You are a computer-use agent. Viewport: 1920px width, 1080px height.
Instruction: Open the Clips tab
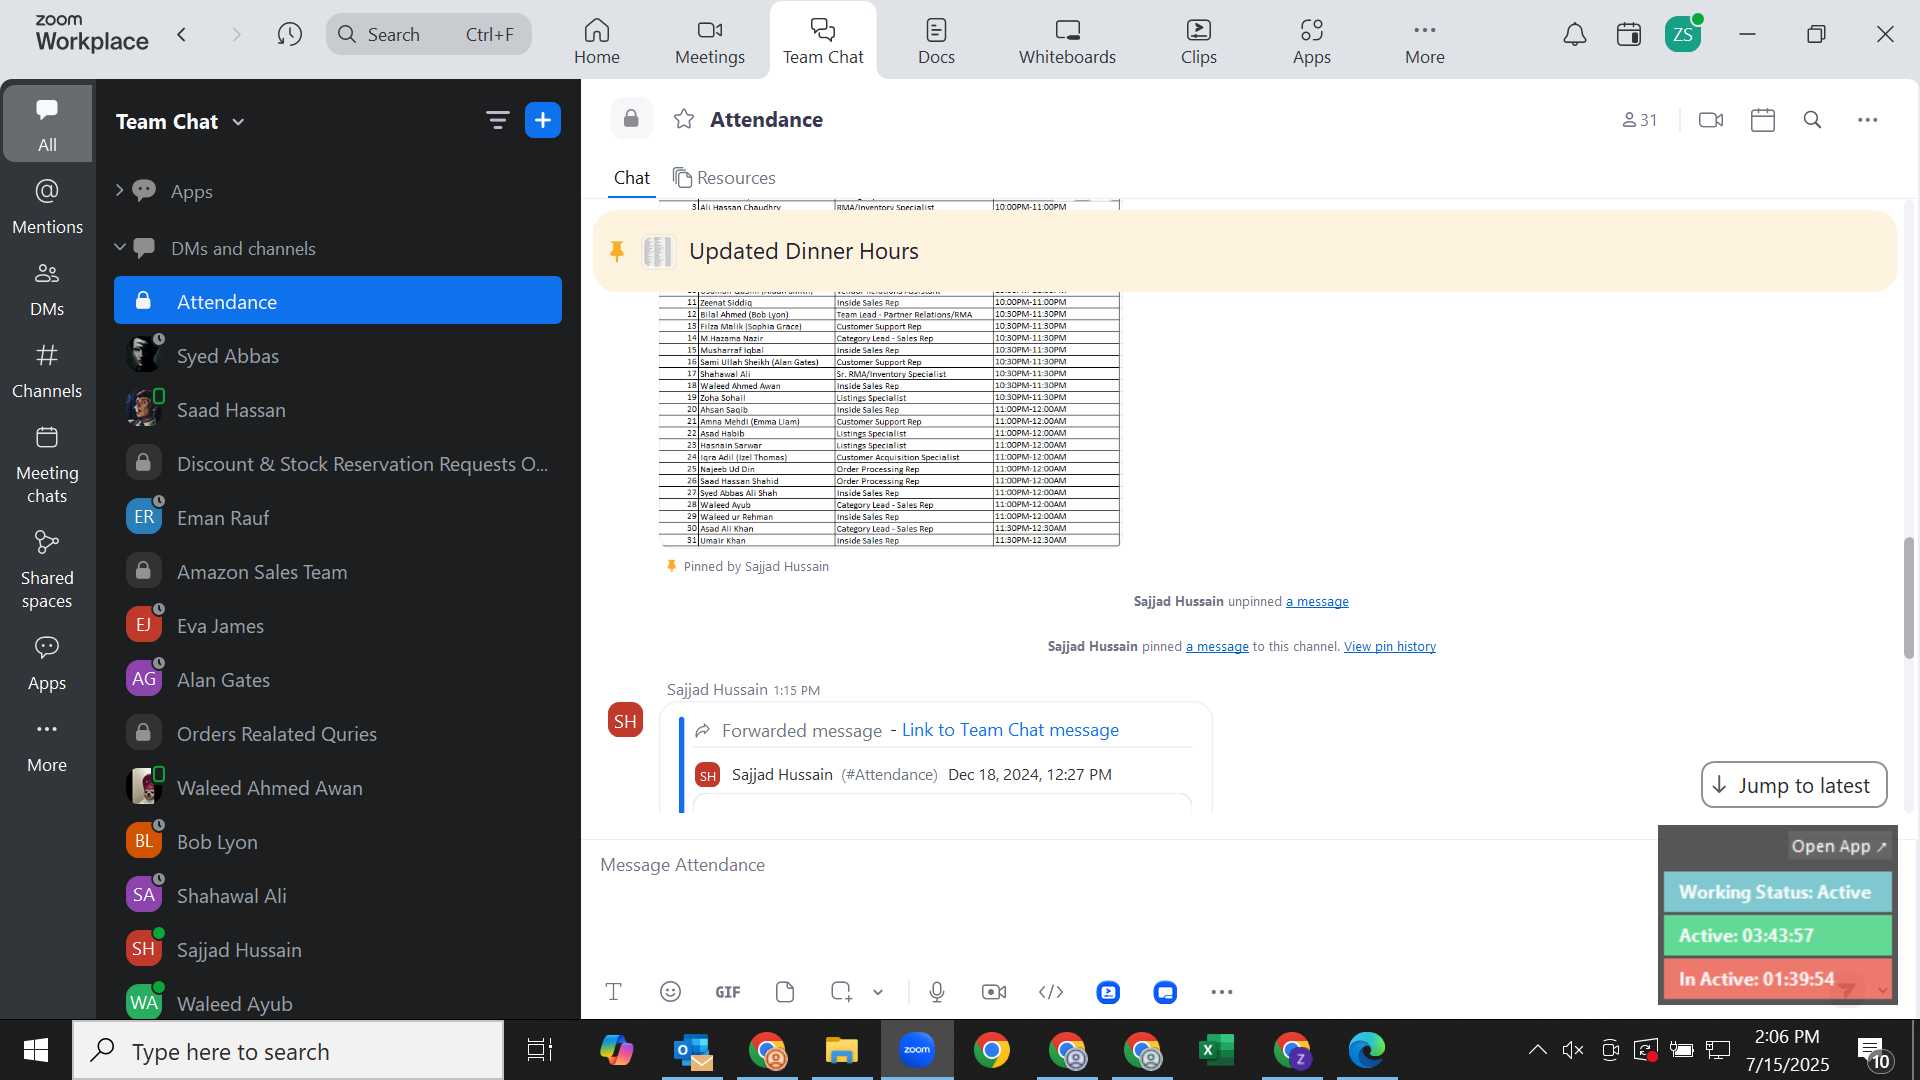tap(1198, 41)
